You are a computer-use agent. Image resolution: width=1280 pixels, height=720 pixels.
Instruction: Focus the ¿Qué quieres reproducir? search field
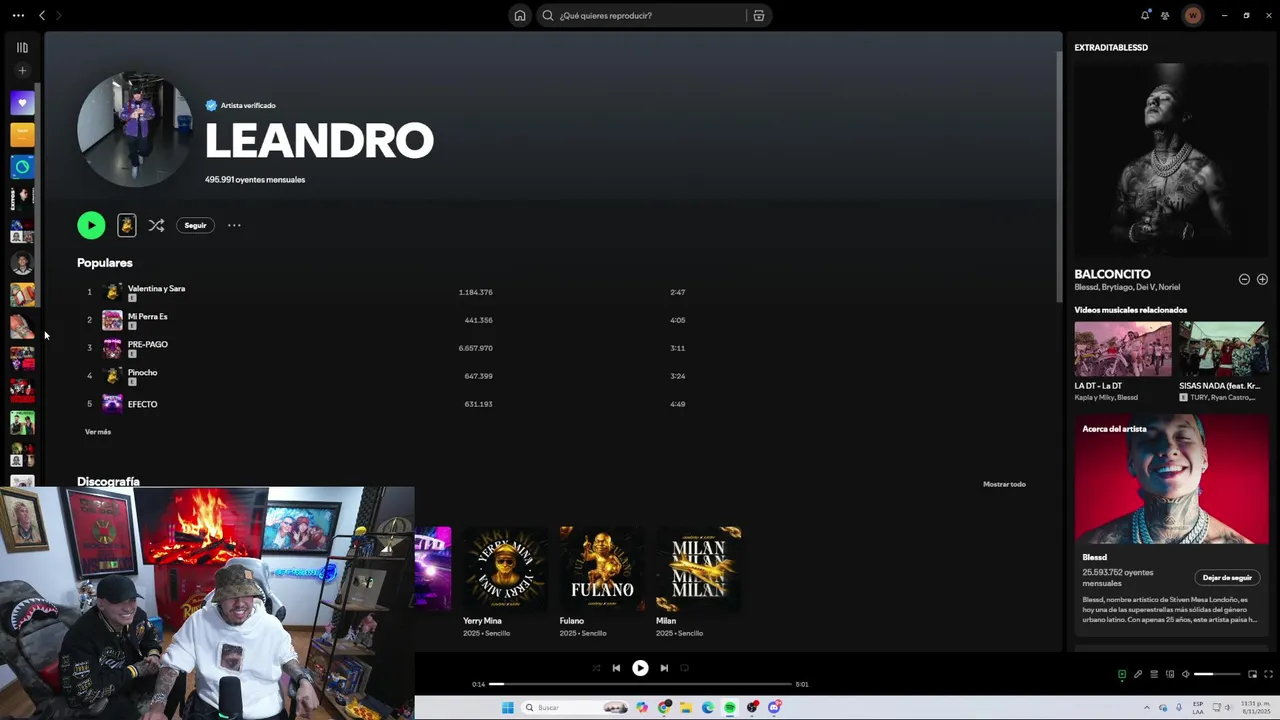point(650,15)
